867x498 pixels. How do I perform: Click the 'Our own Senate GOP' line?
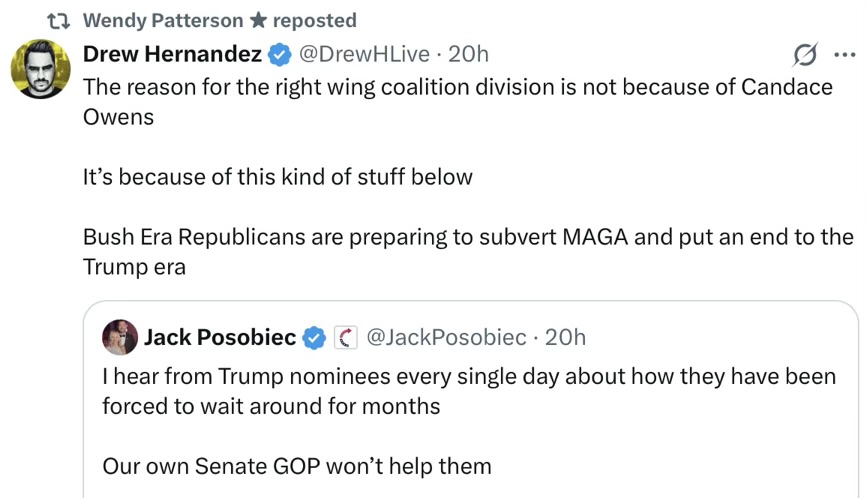tap(296, 465)
